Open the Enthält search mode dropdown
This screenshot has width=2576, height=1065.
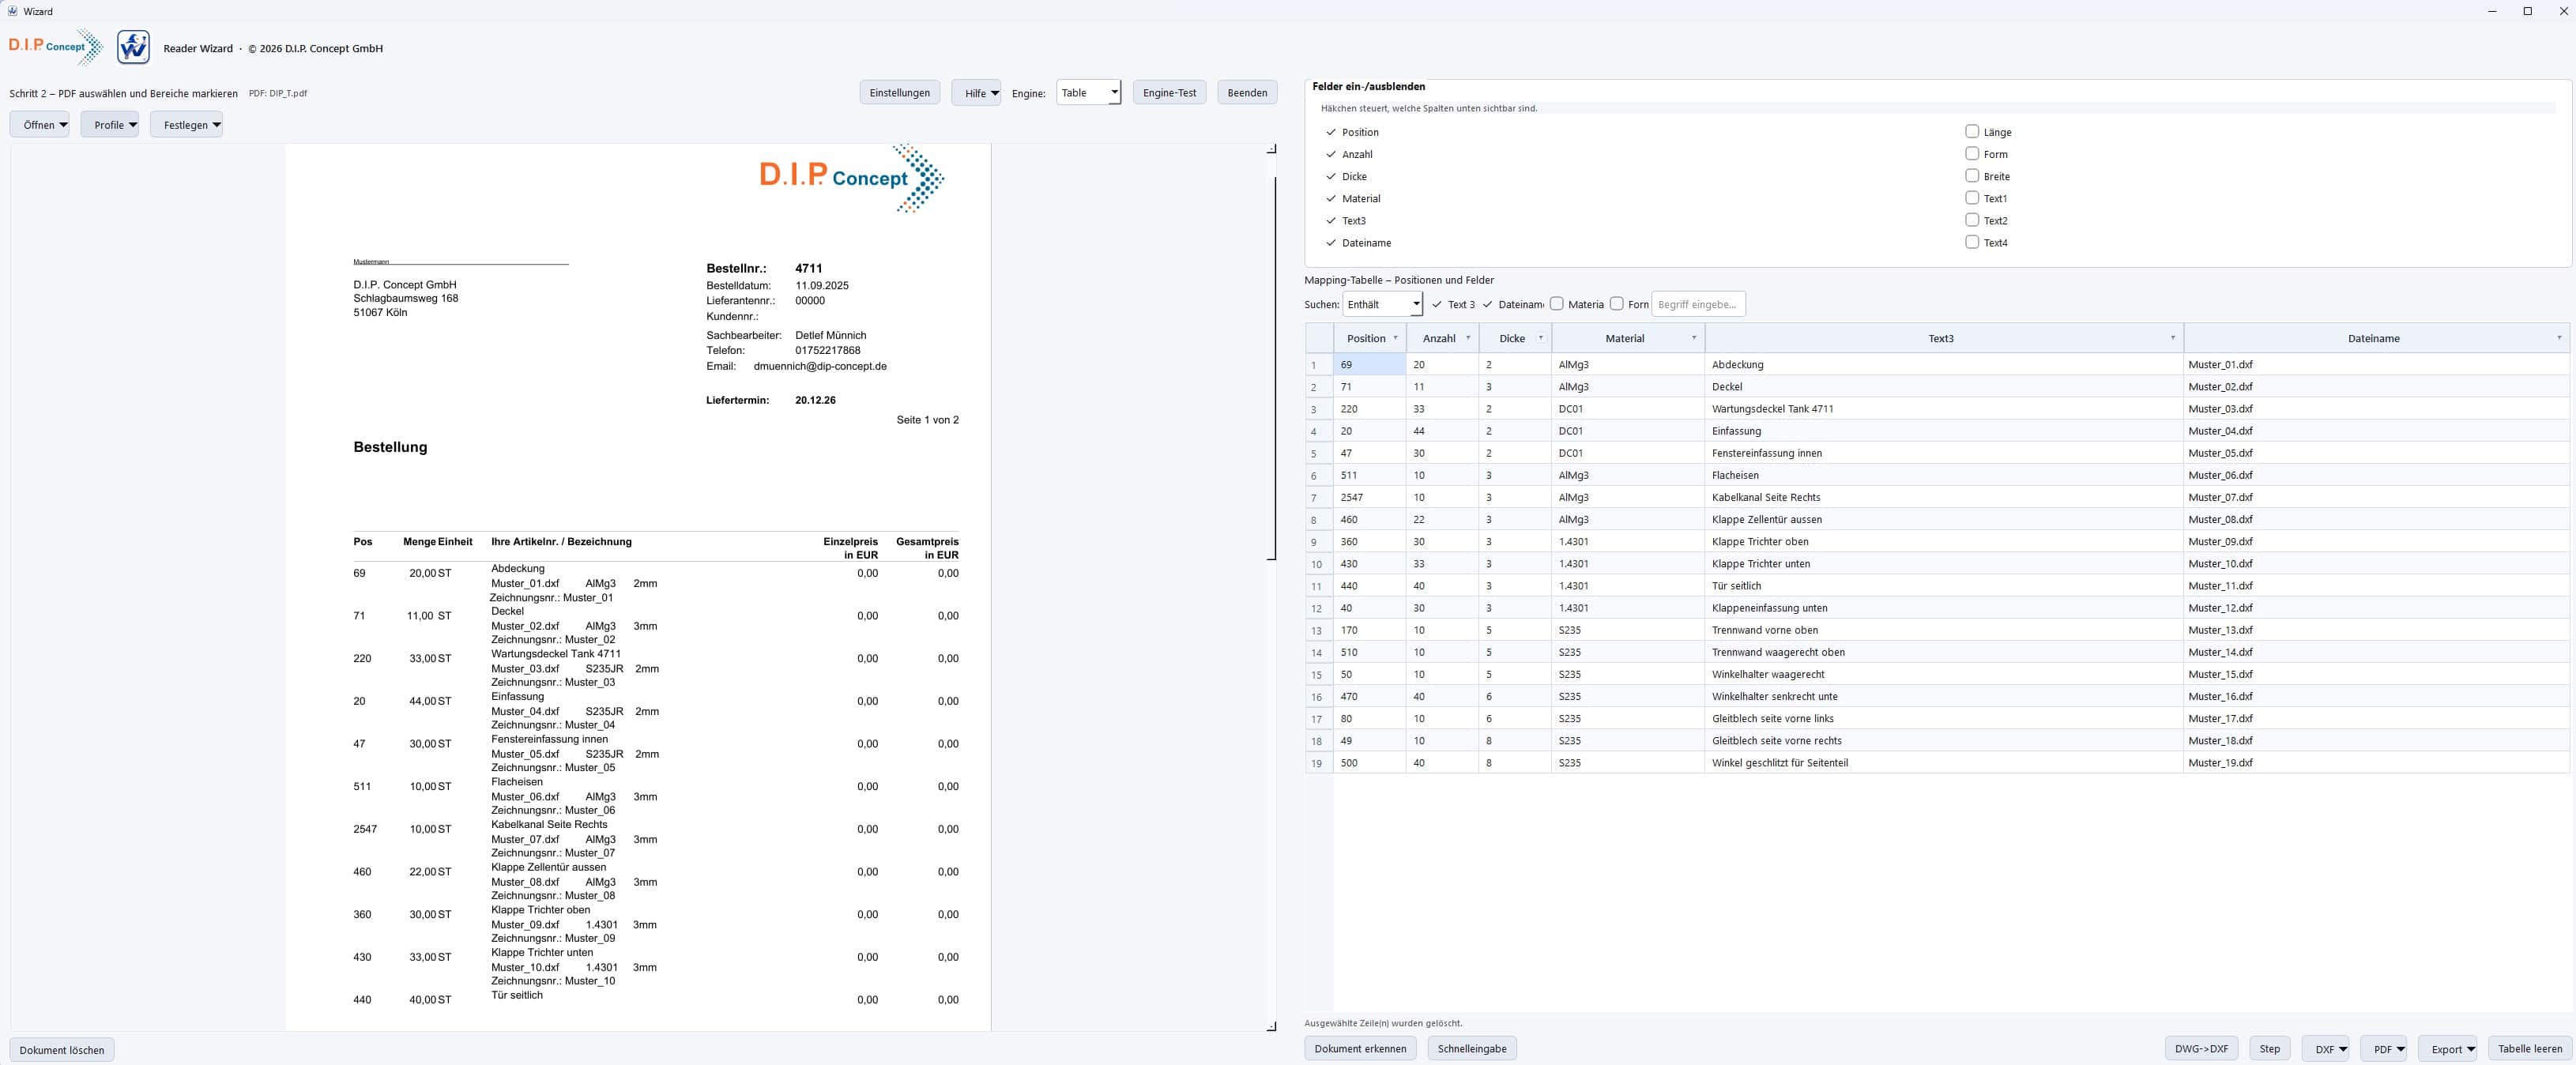click(1382, 304)
